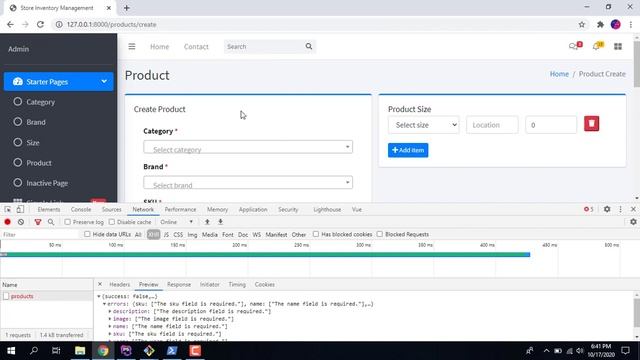Screen dimensions: 640x360
Task: Open the Windows taskbar search icon
Action: [x=34, y=351]
